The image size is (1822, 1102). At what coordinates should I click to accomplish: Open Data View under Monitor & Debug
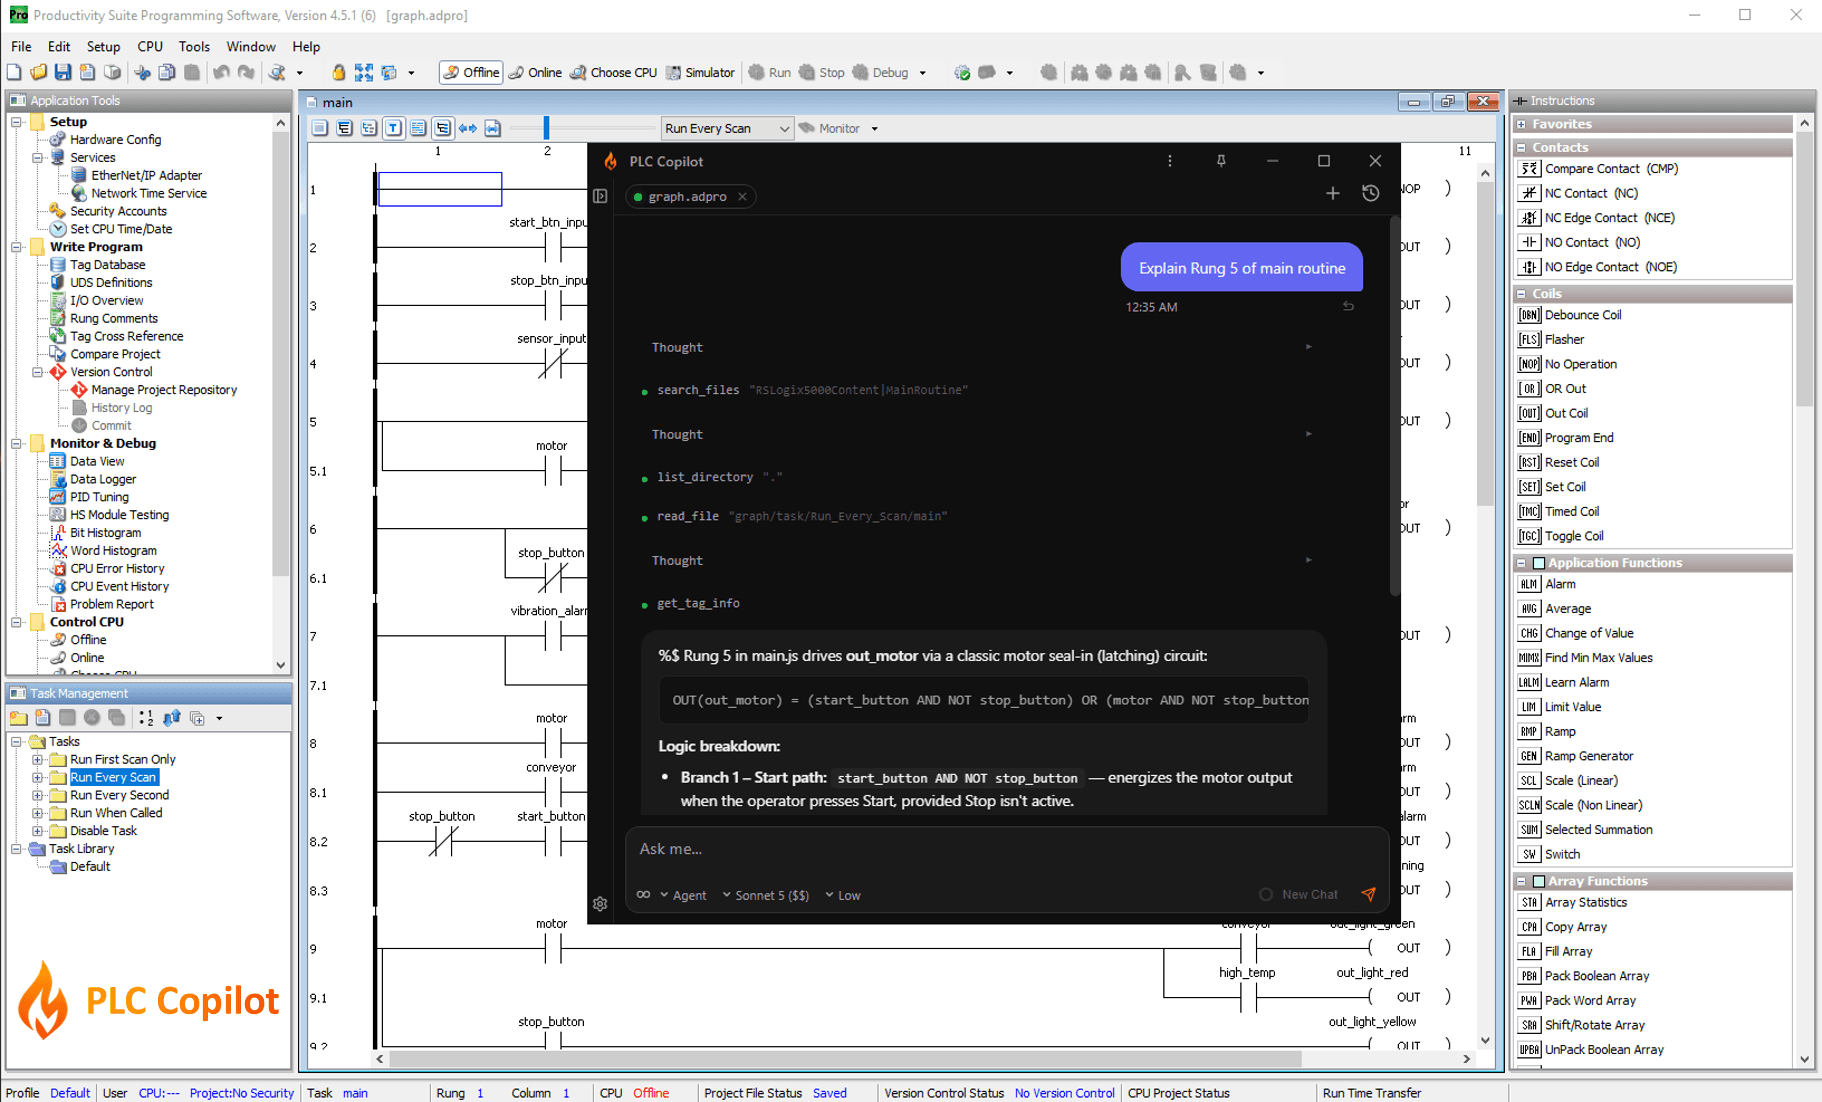coord(97,461)
